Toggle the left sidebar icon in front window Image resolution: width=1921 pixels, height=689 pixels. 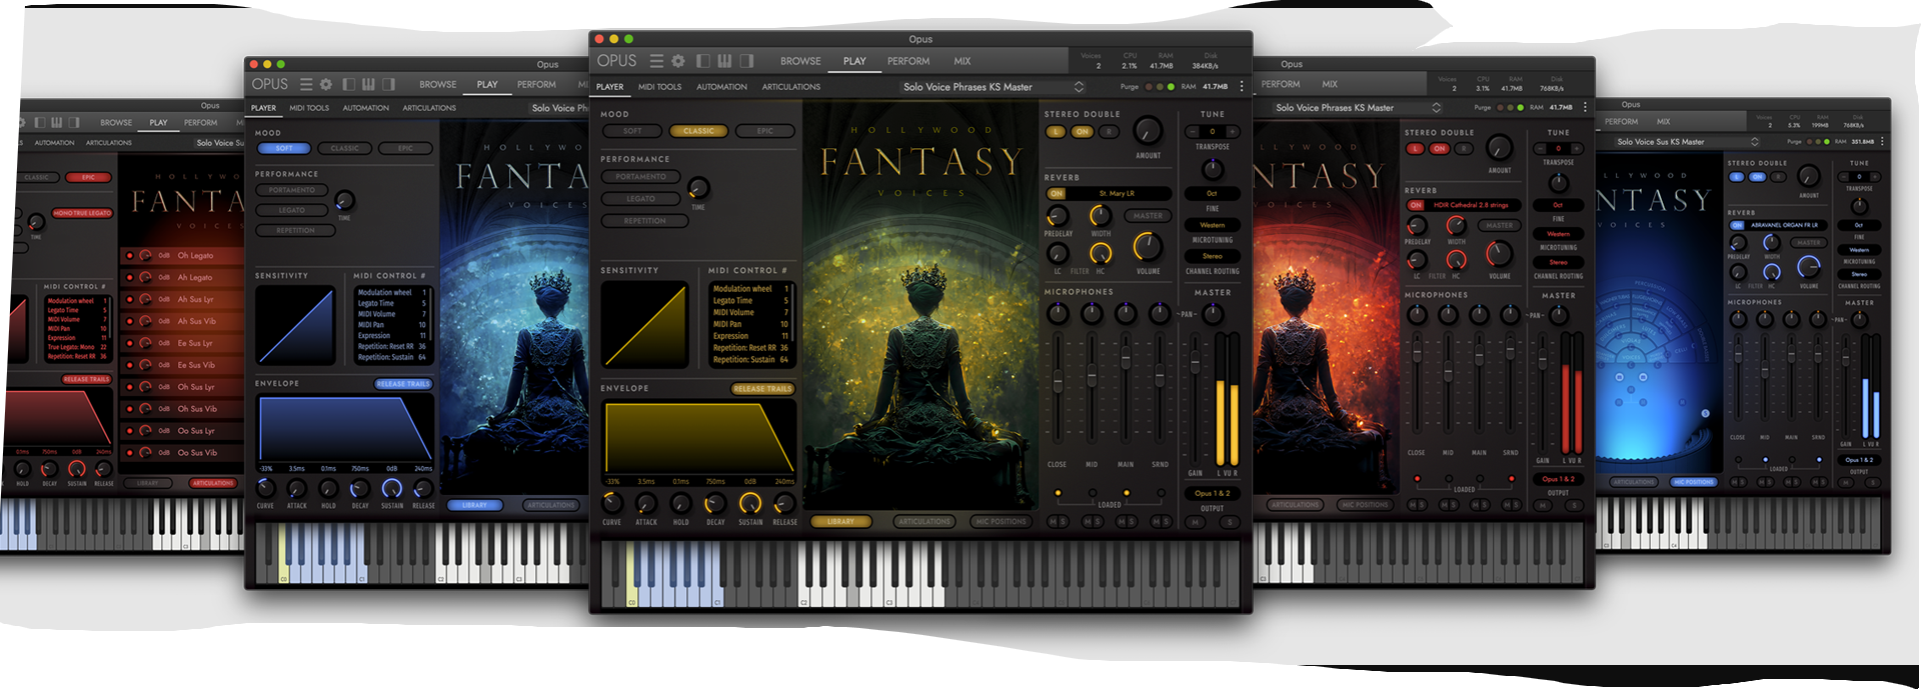[x=703, y=61]
